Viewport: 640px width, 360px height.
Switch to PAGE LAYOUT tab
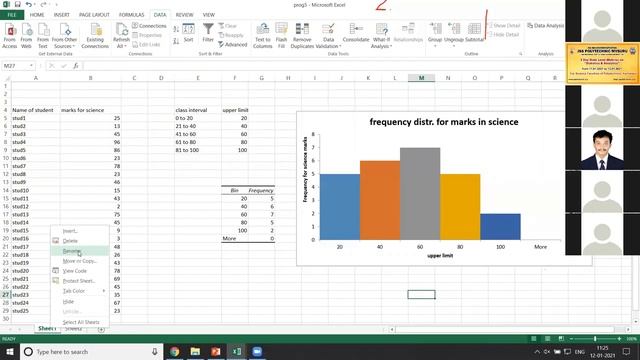tap(94, 15)
